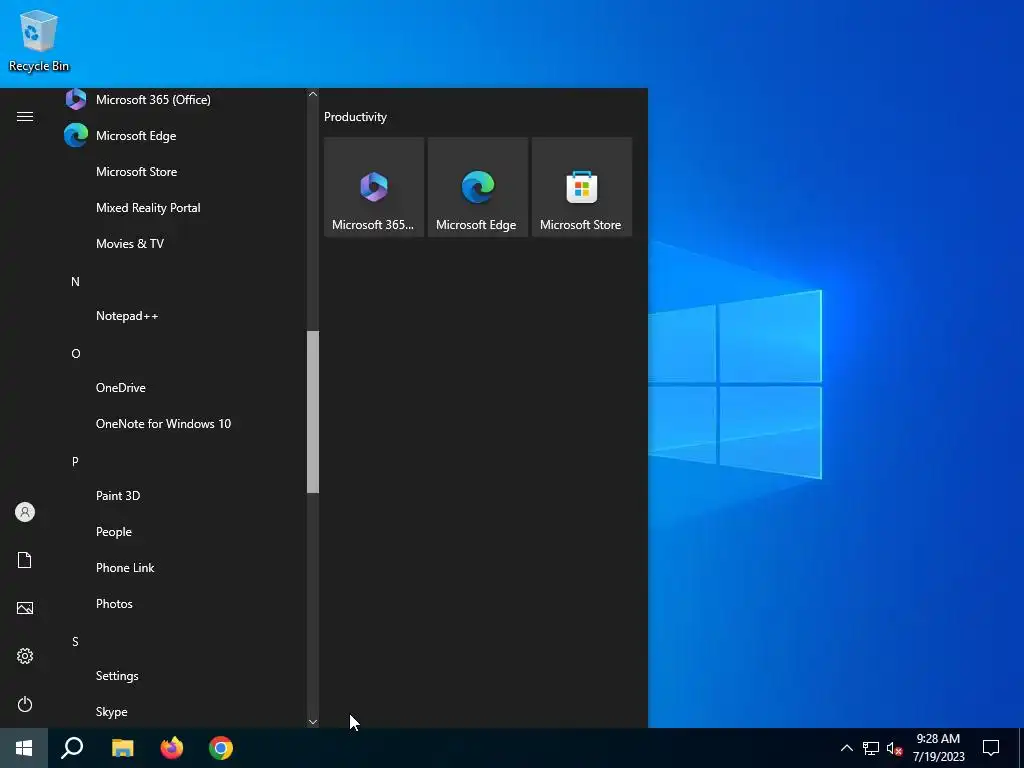Click the P letter group header
Image resolution: width=1024 pixels, height=768 pixels.
[x=75, y=462]
